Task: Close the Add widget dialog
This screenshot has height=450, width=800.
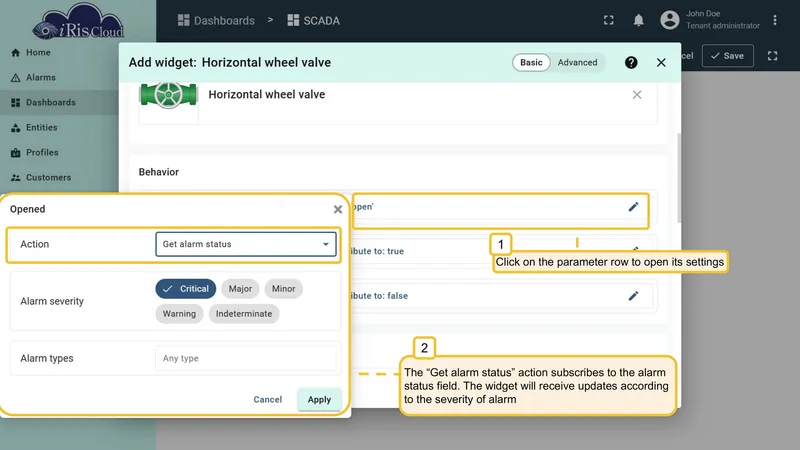Action: [661, 62]
